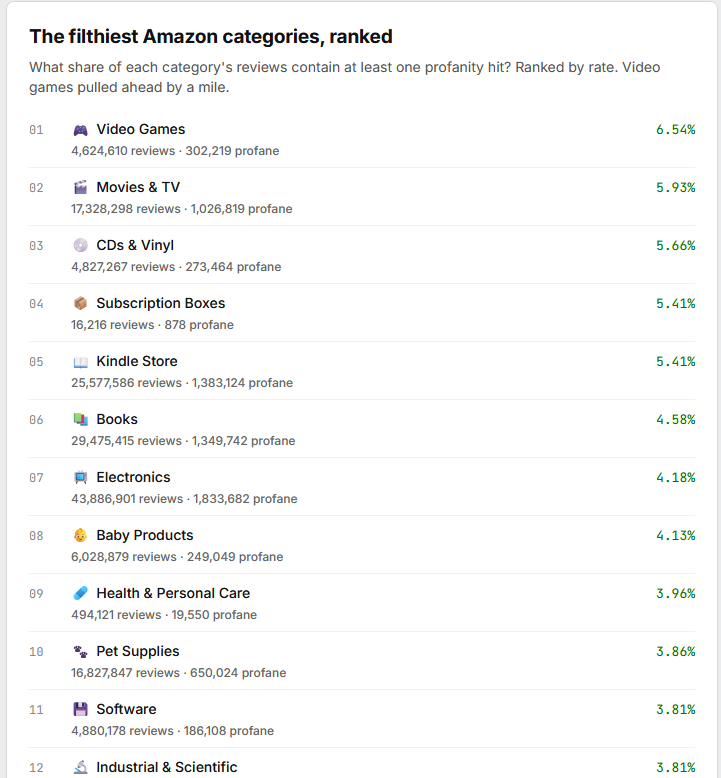Click the Baby Products baby face icon
Image resolution: width=721 pixels, height=778 pixels.
[80, 536]
